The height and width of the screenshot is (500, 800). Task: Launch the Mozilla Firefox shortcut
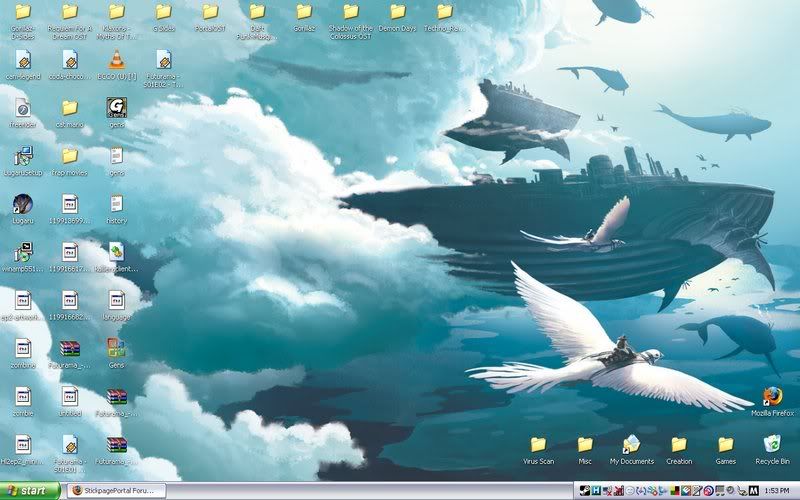point(772,396)
